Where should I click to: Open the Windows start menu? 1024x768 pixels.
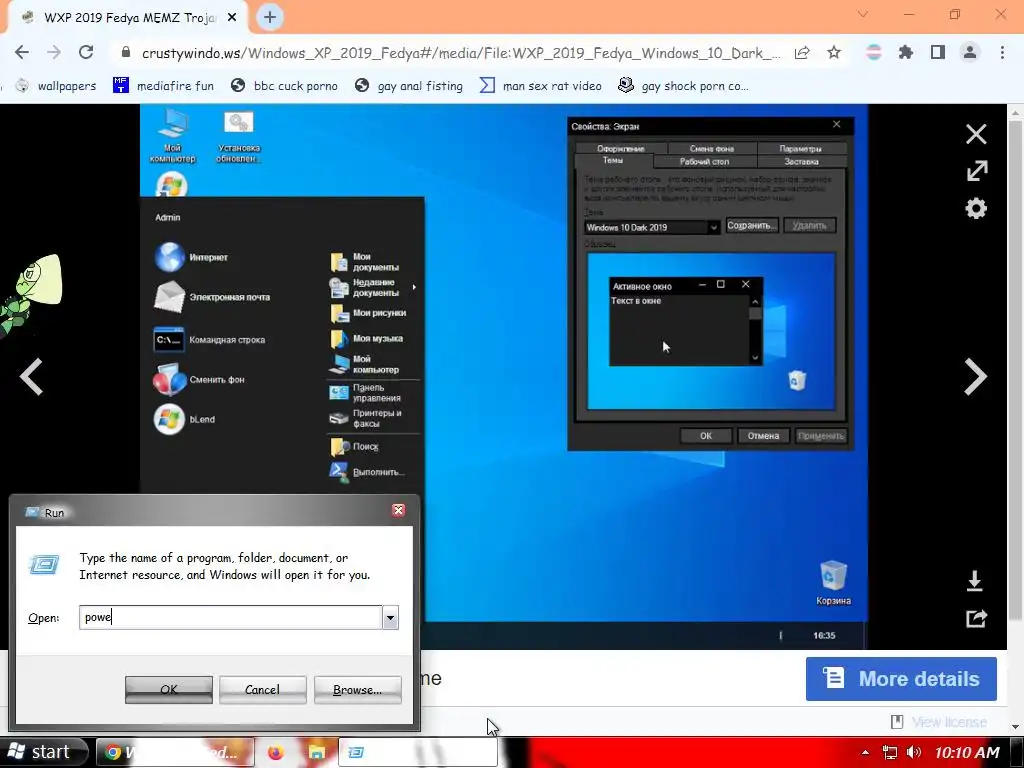pyautogui.click(x=42, y=752)
